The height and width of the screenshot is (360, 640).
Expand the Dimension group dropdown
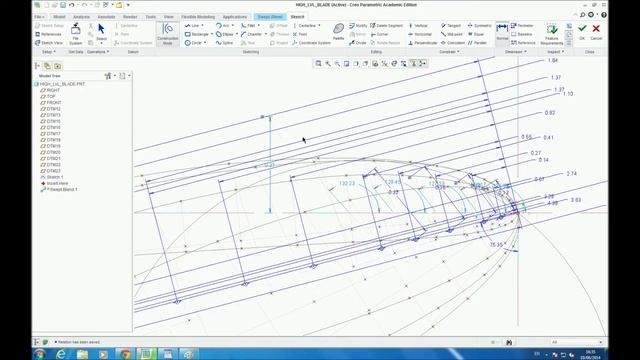coord(516,52)
